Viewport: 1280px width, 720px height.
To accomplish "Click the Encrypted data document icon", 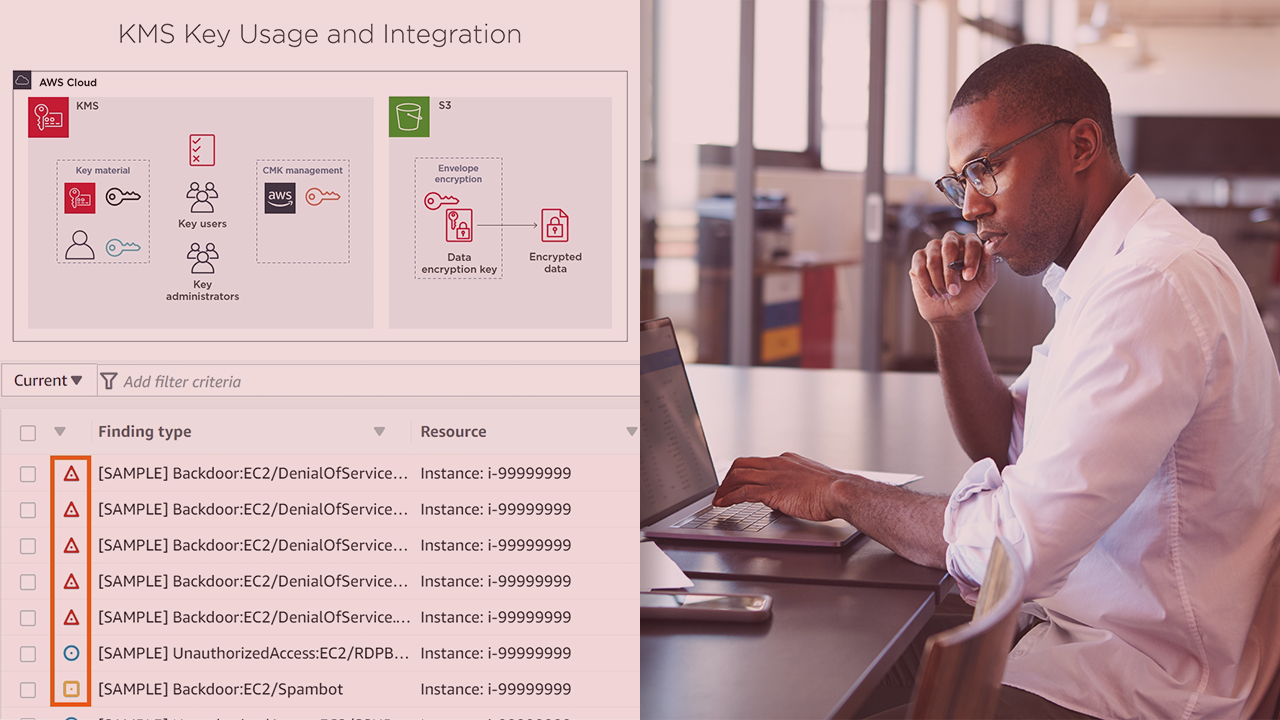I will coord(555,226).
